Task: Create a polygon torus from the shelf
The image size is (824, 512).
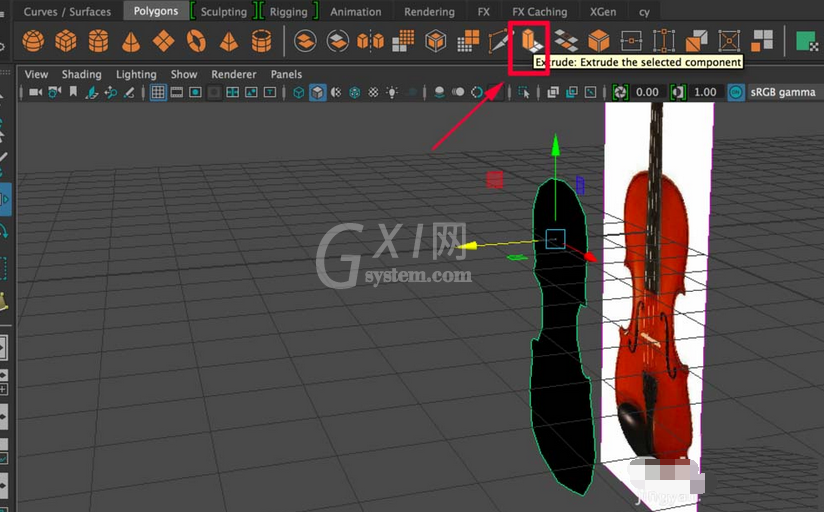Action: tap(196, 40)
